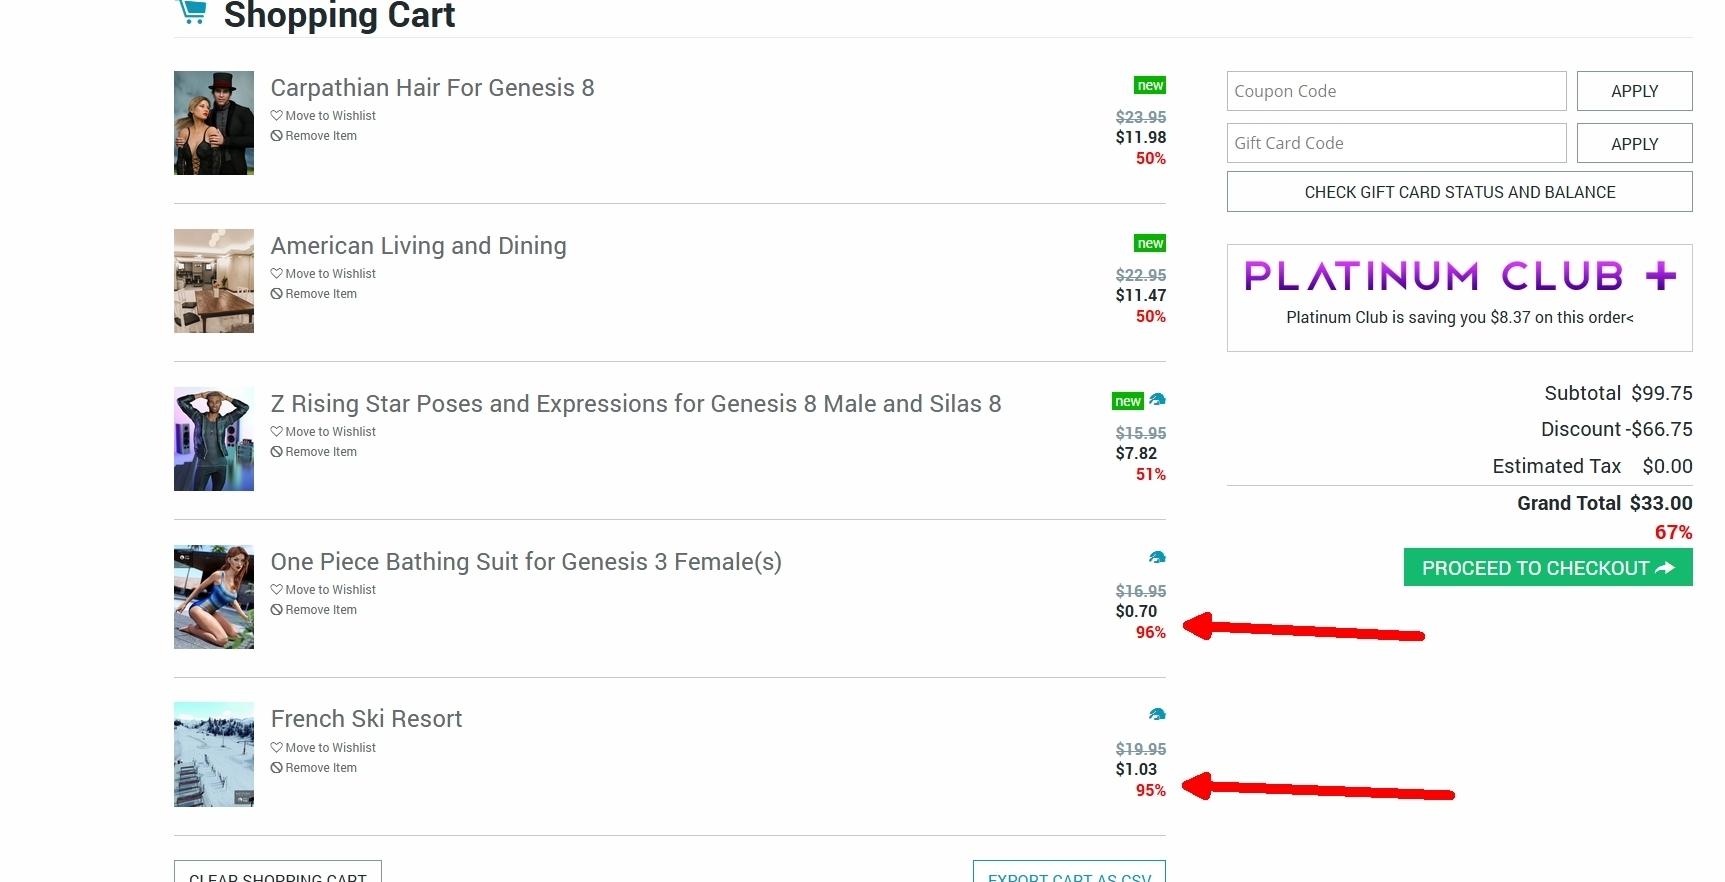Apply the gift card code
Viewport: 1725px width, 882px height.
[1634, 144]
